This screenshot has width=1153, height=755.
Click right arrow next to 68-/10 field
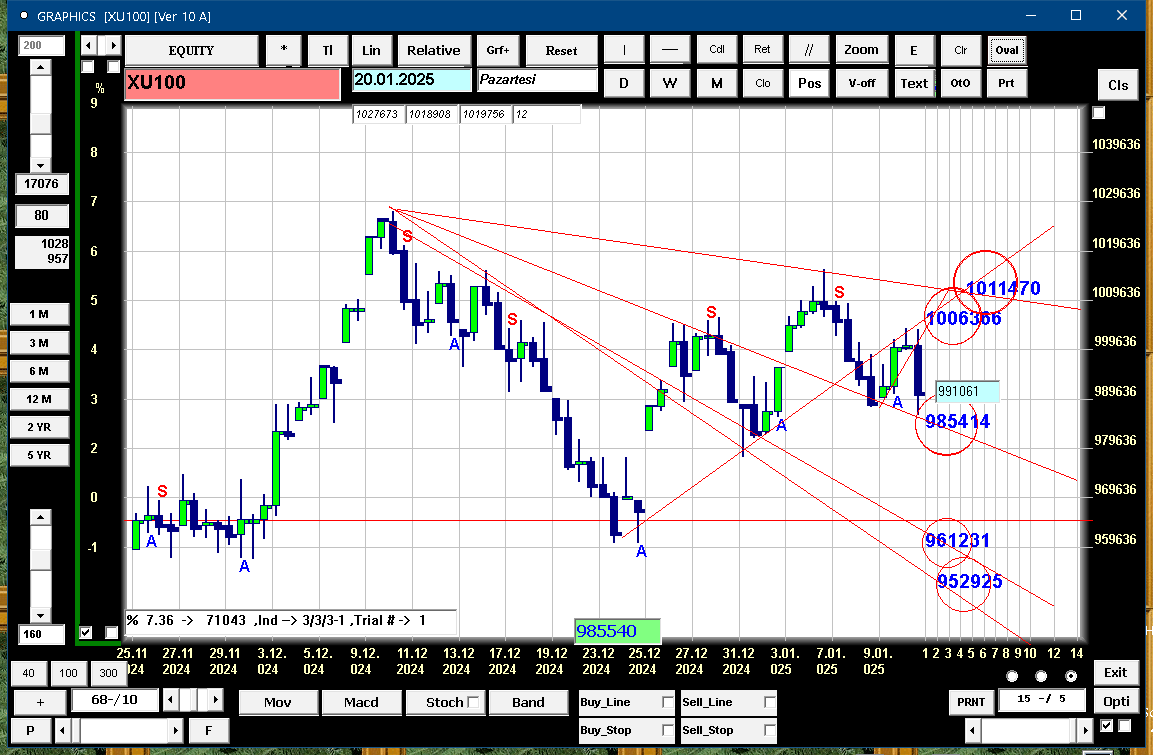(x=215, y=699)
